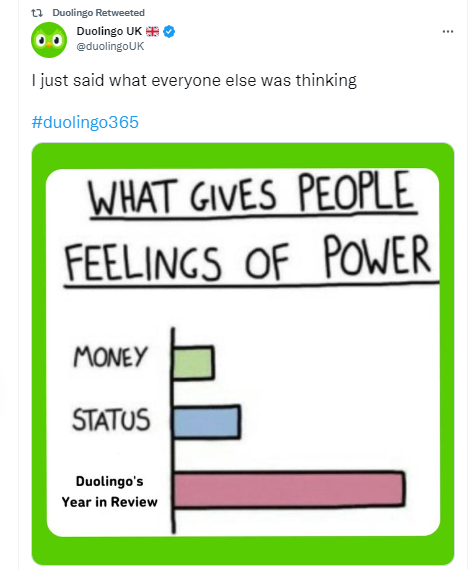Open the #duolingo365 hashtag

[85, 122]
